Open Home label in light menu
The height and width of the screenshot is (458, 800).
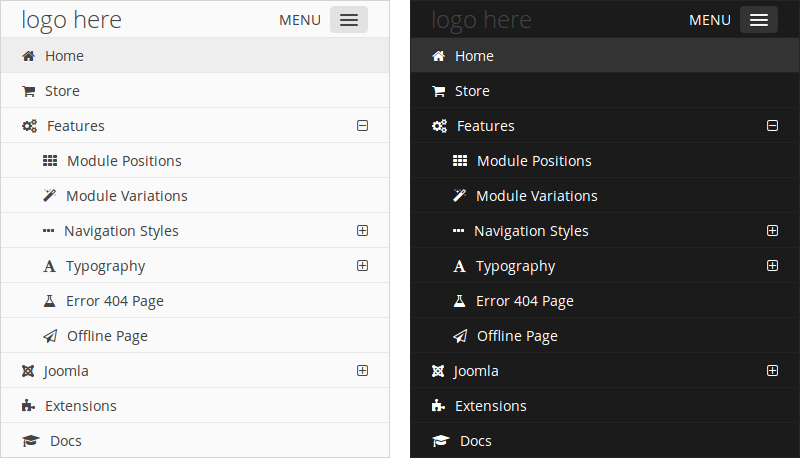(64, 56)
